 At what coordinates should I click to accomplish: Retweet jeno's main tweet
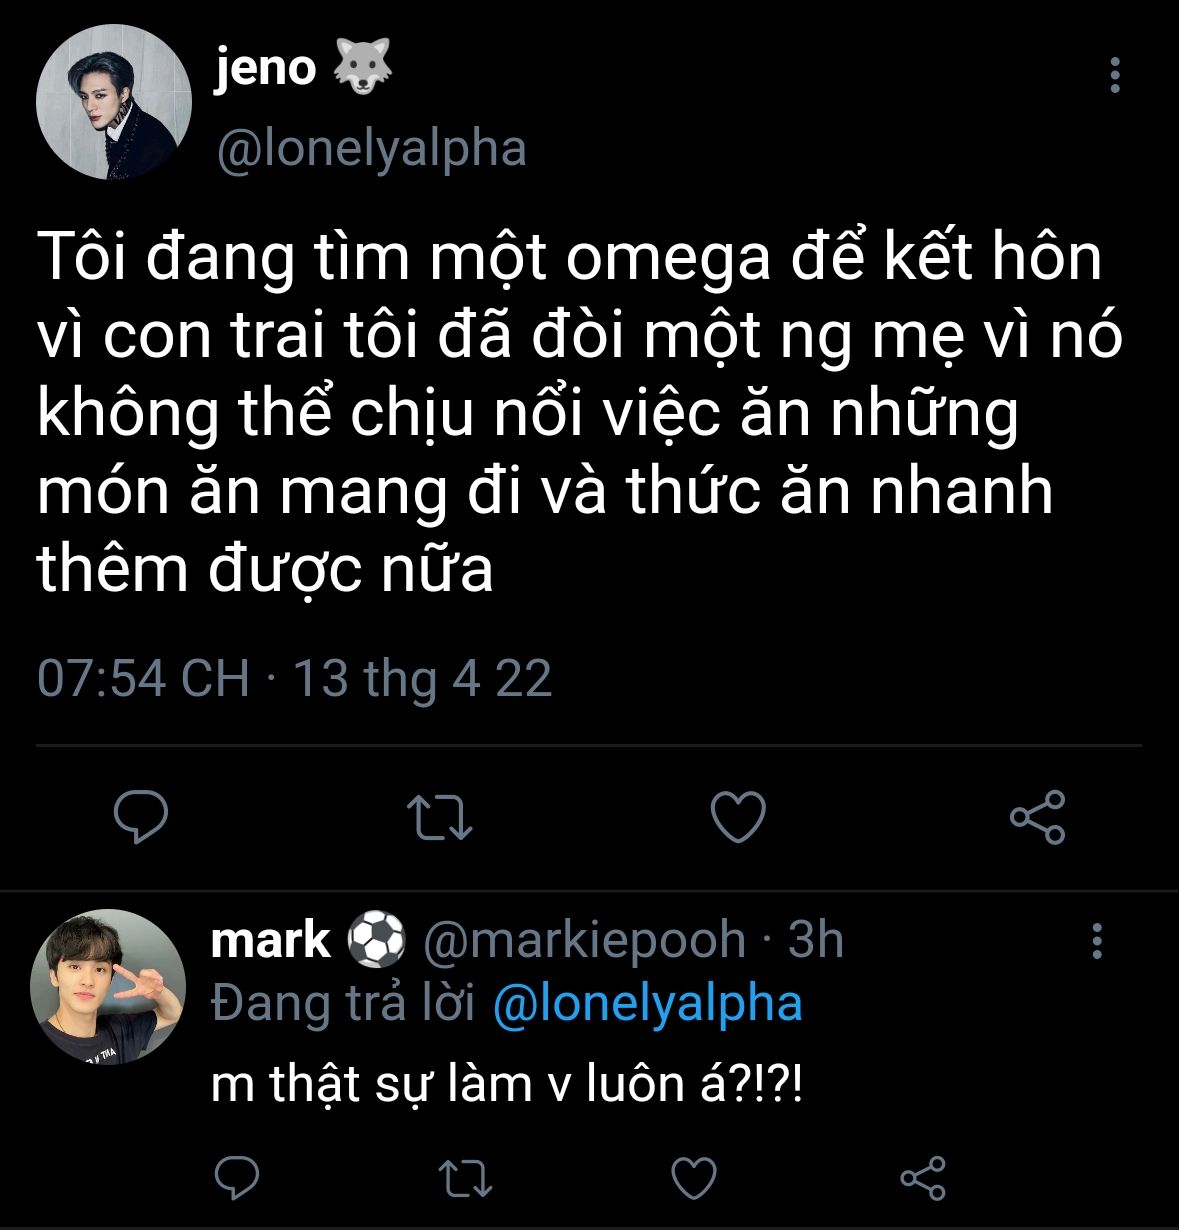442,816
